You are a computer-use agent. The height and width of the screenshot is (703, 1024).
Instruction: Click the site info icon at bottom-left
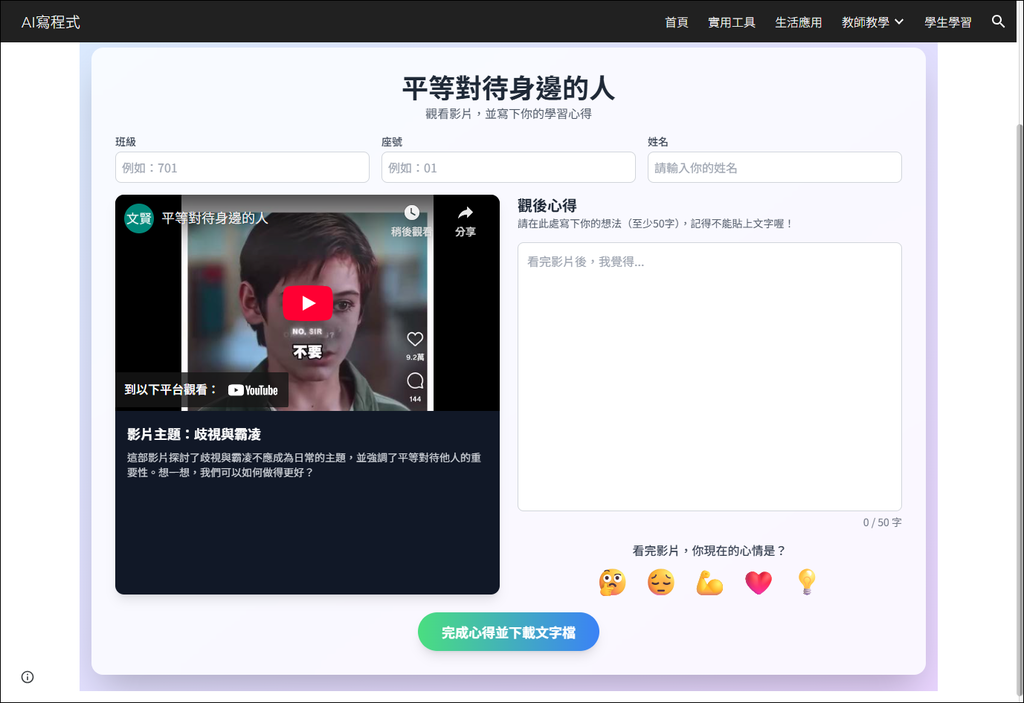pyautogui.click(x=27, y=677)
